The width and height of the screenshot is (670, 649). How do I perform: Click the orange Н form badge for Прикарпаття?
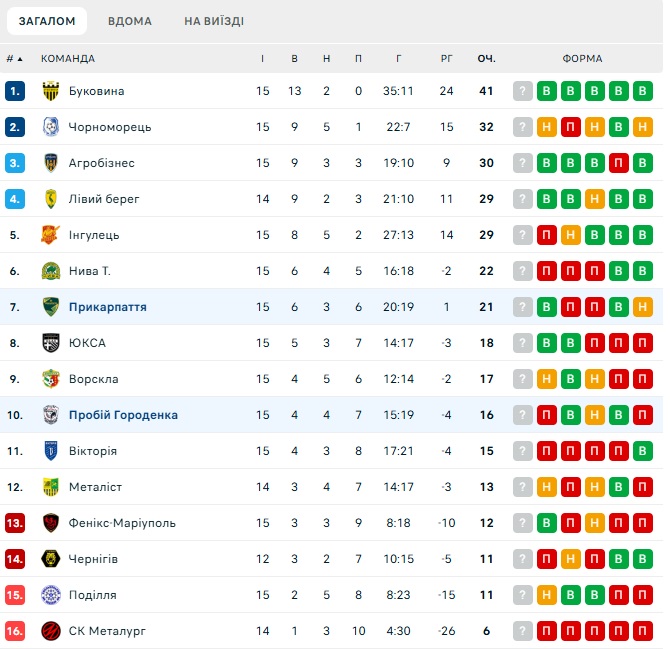(x=643, y=307)
